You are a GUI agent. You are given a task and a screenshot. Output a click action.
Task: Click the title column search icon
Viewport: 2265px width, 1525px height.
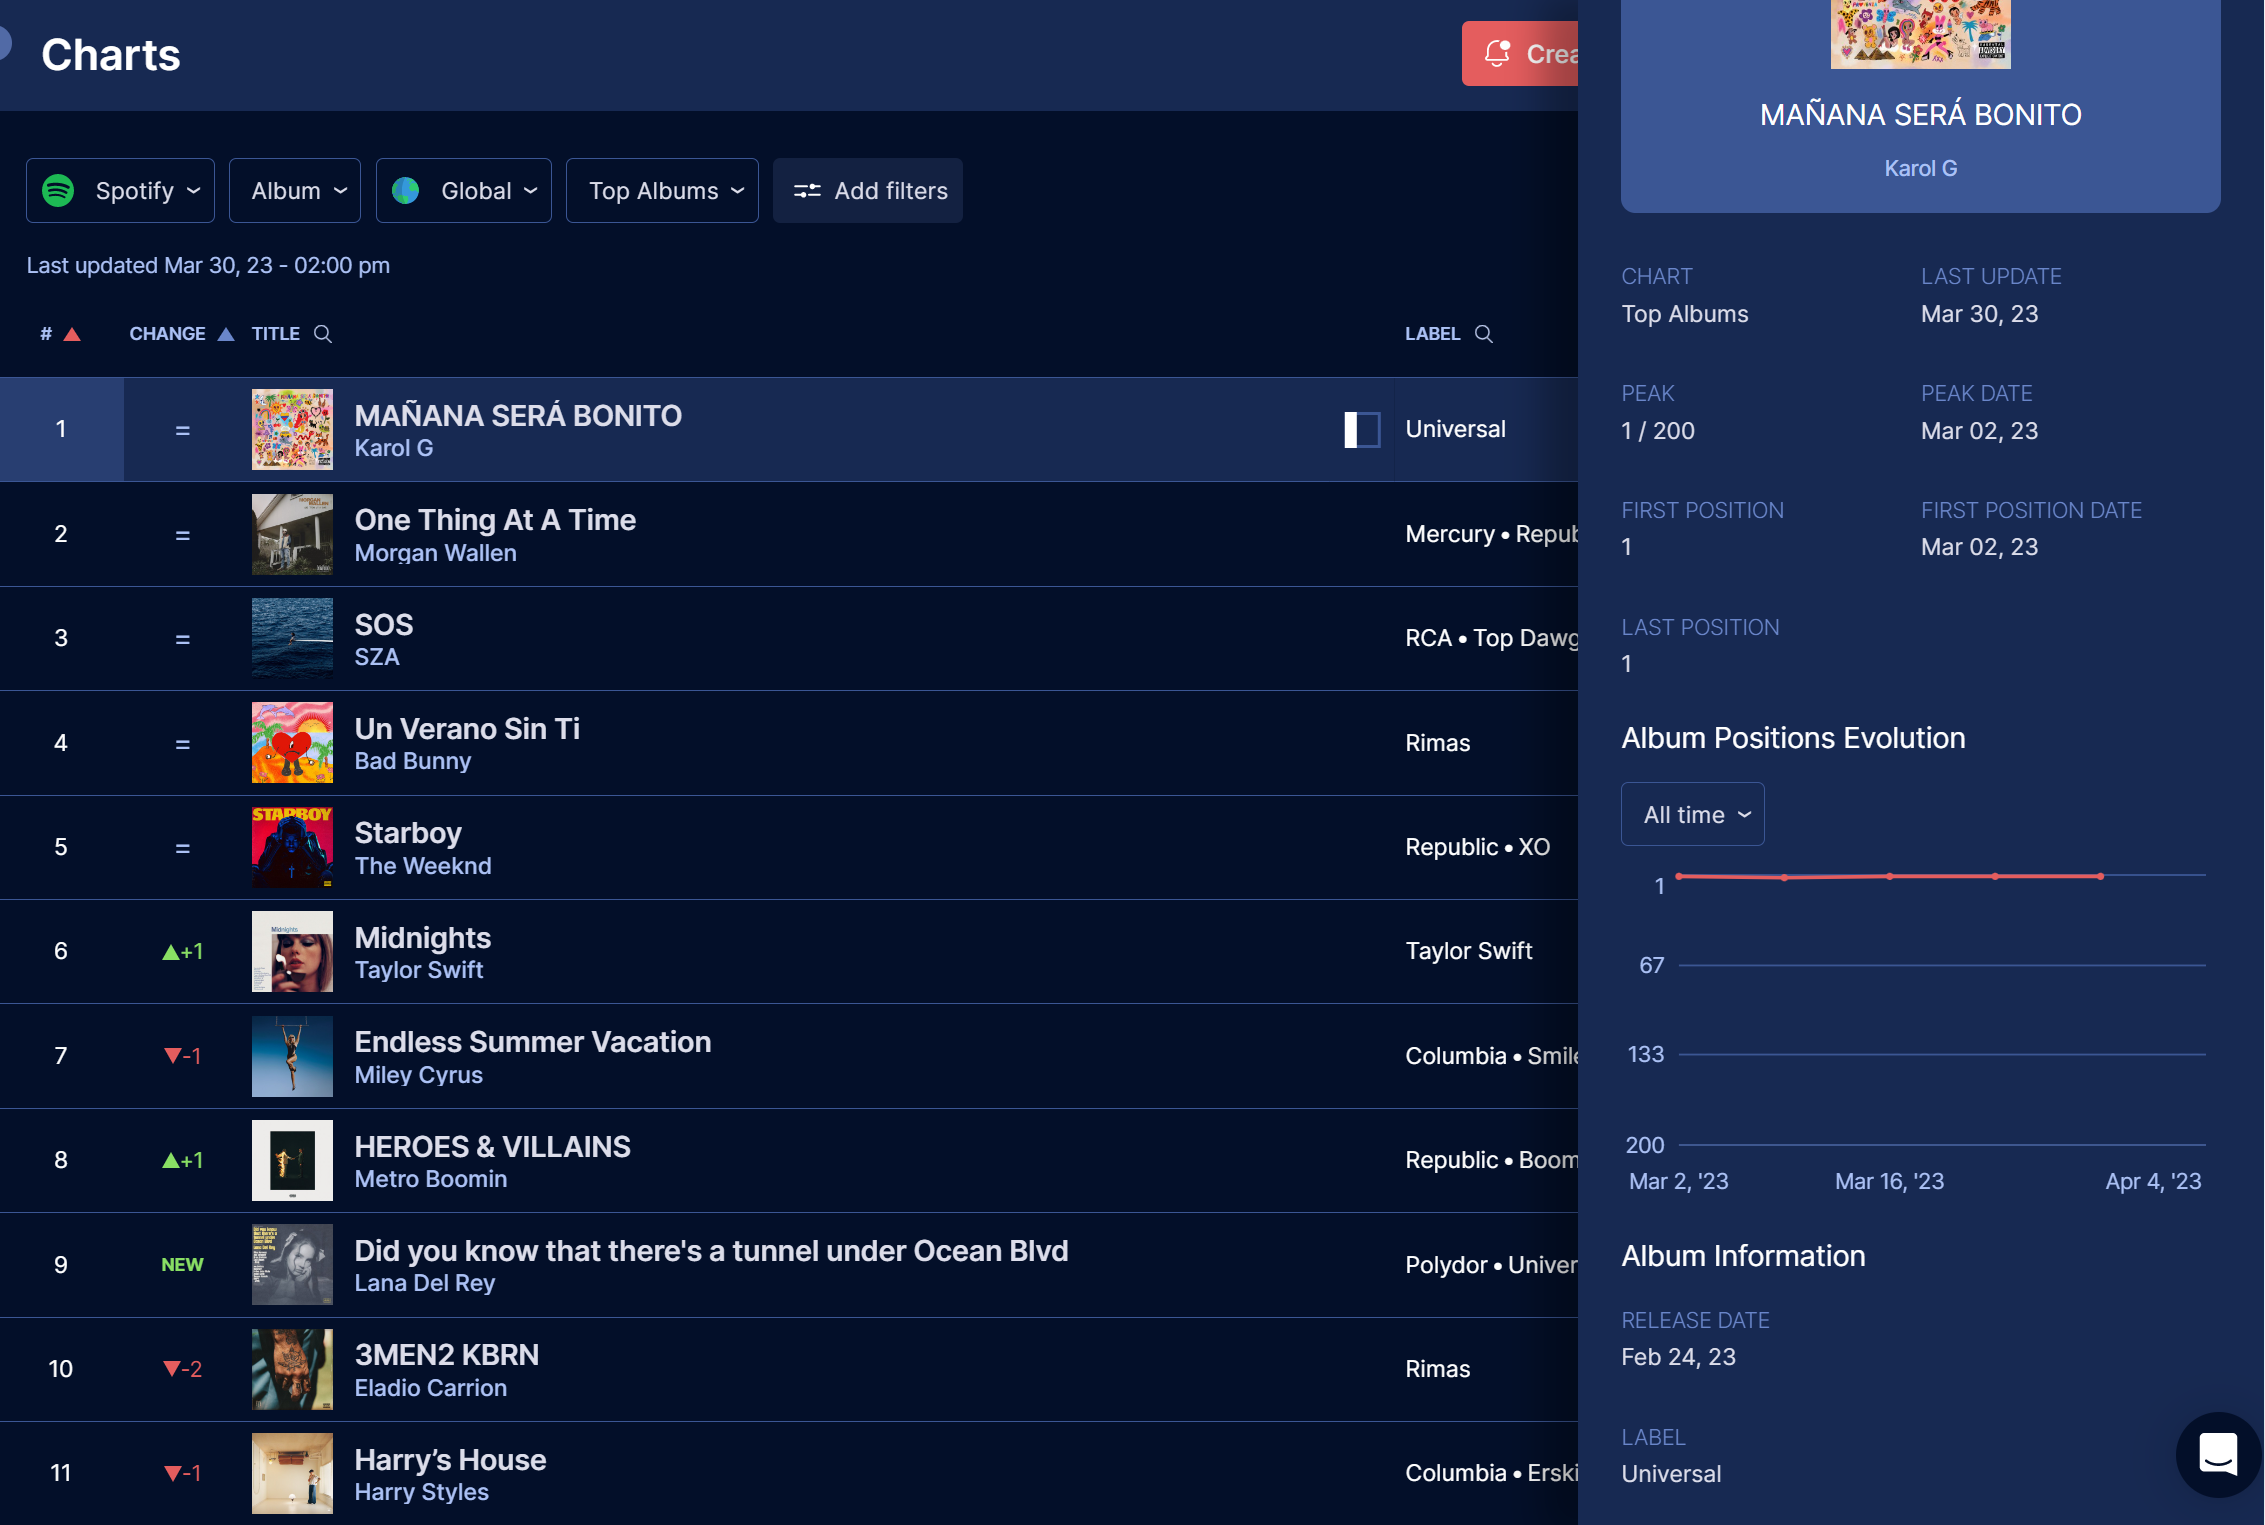323,334
